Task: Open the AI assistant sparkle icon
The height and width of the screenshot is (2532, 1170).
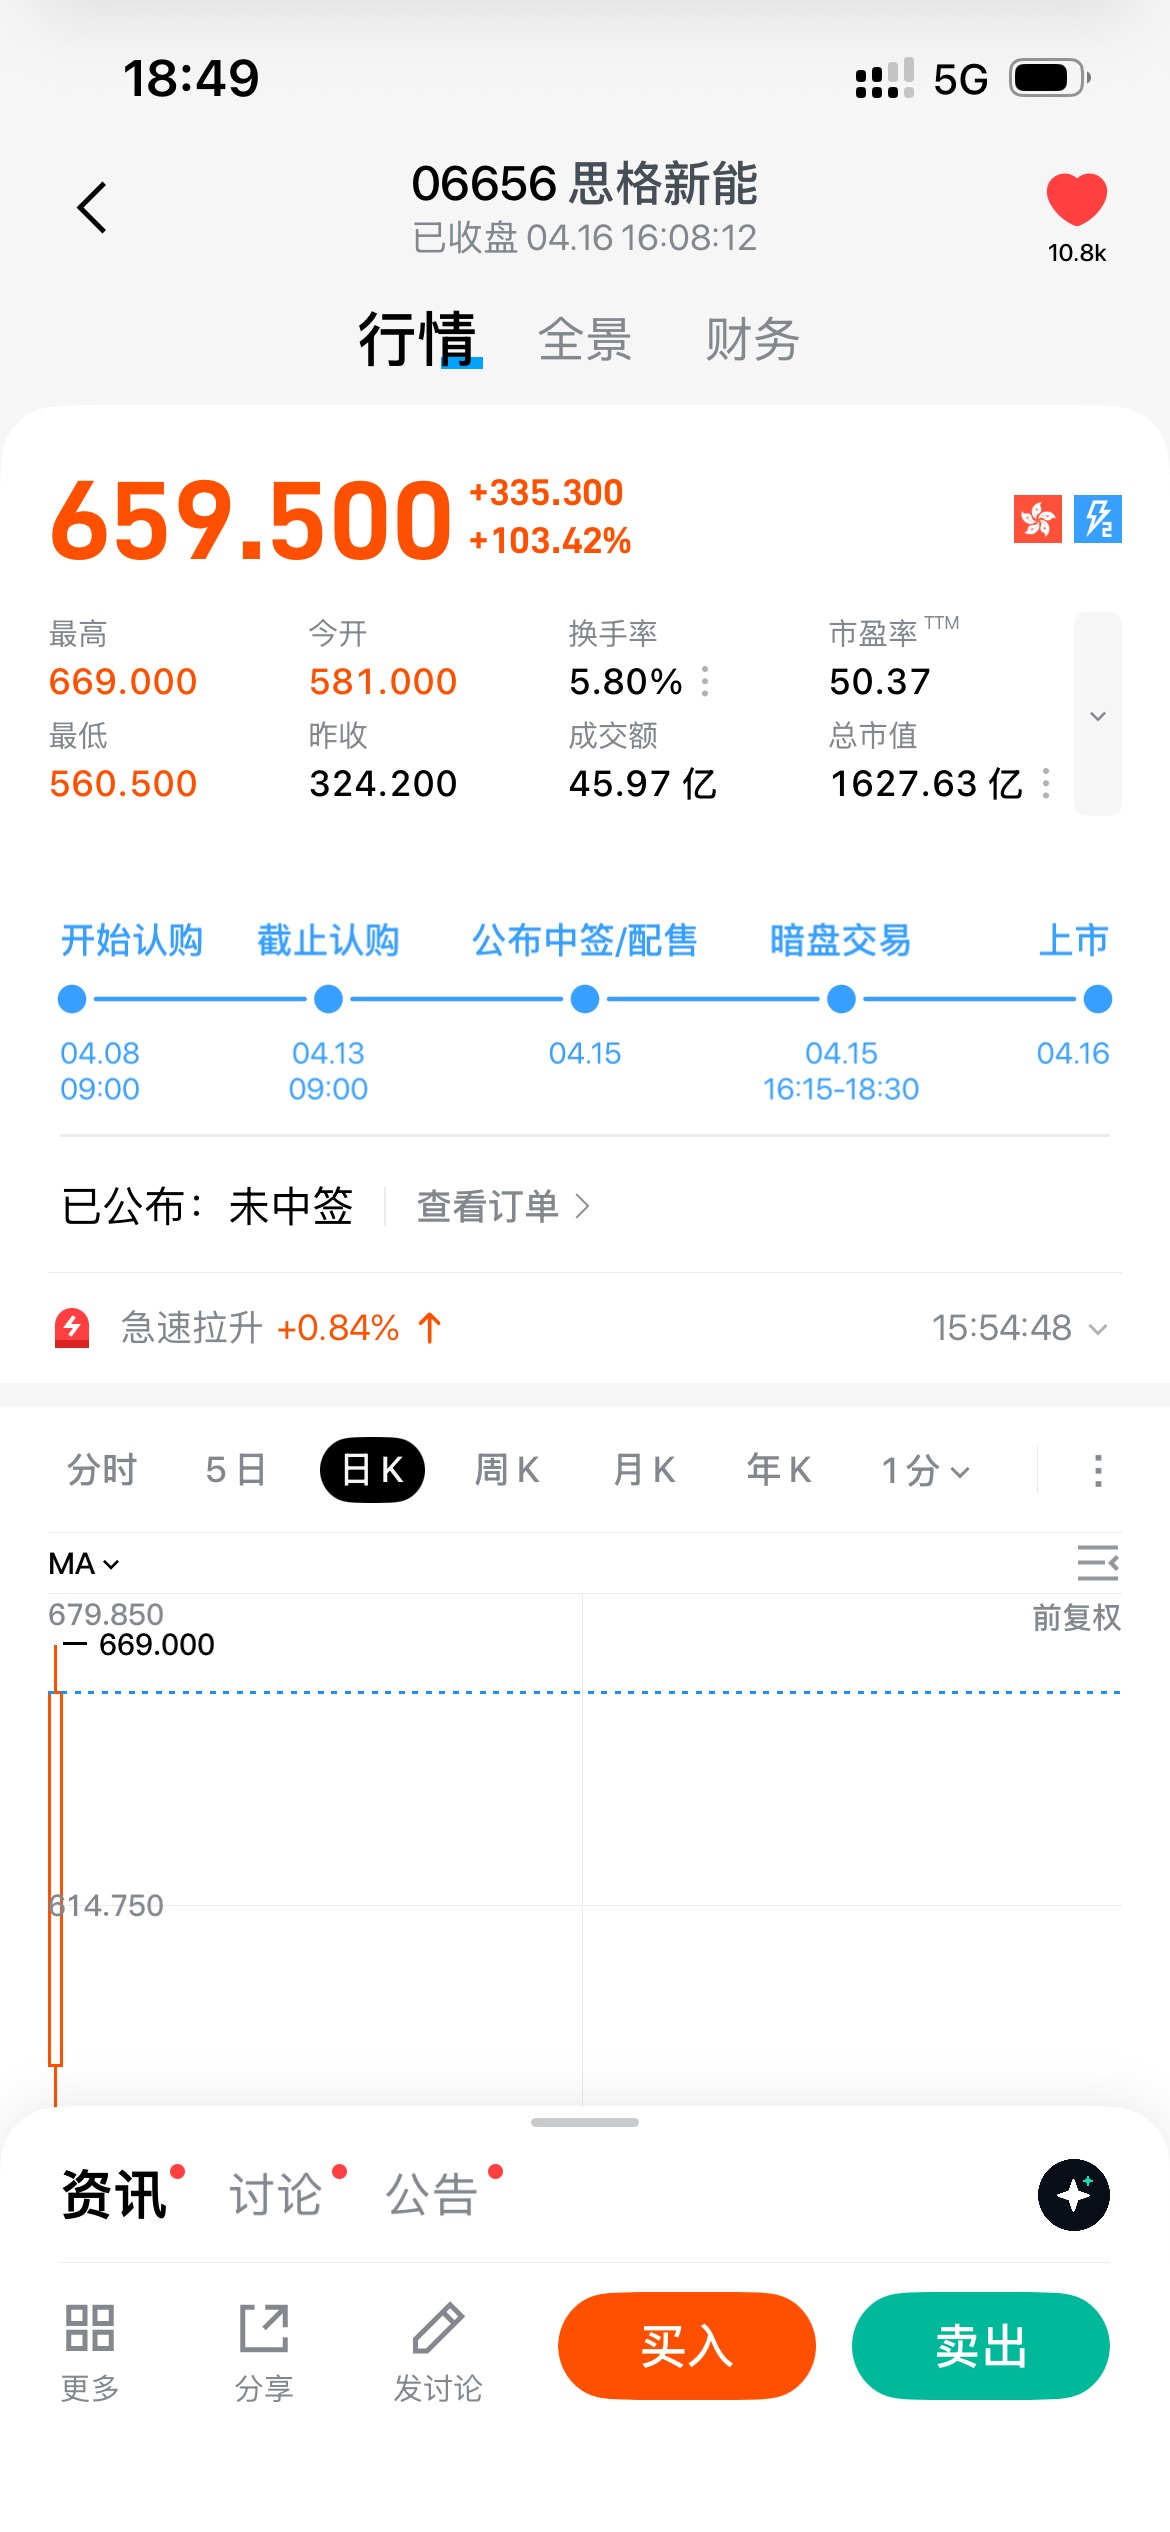Action: tap(1073, 2195)
